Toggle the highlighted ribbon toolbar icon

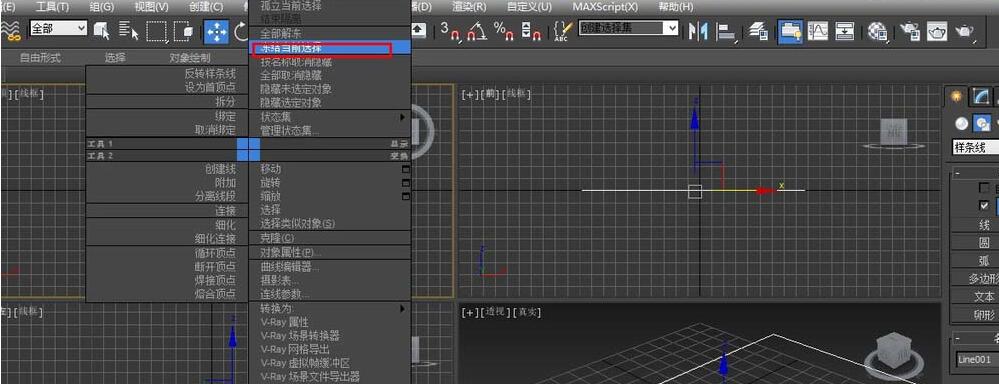pos(790,31)
